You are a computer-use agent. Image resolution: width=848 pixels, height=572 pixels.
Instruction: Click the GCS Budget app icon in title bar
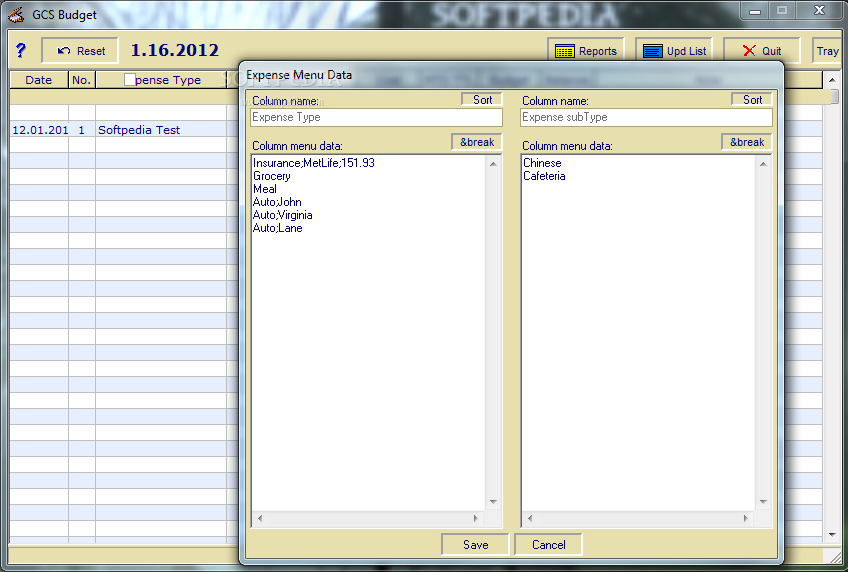[x=16, y=15]
